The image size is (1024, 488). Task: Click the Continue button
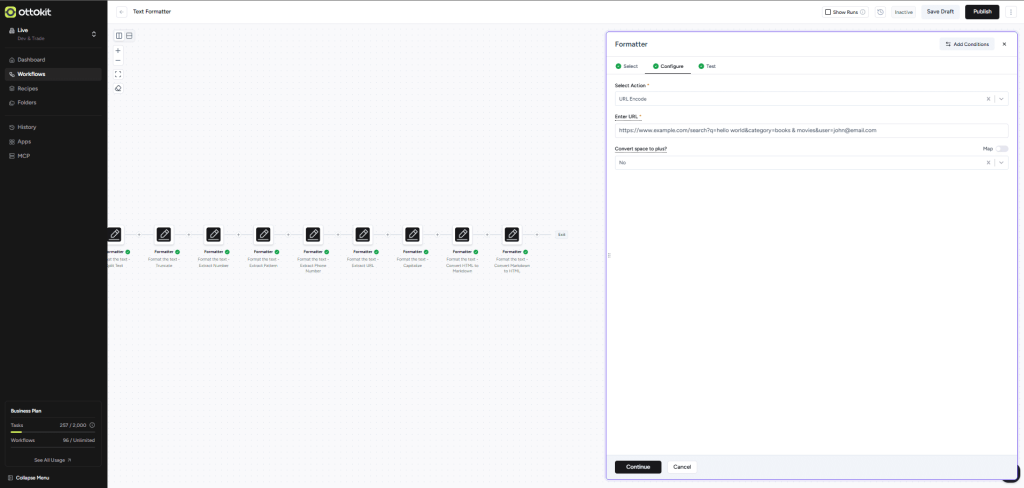[638, 467]
